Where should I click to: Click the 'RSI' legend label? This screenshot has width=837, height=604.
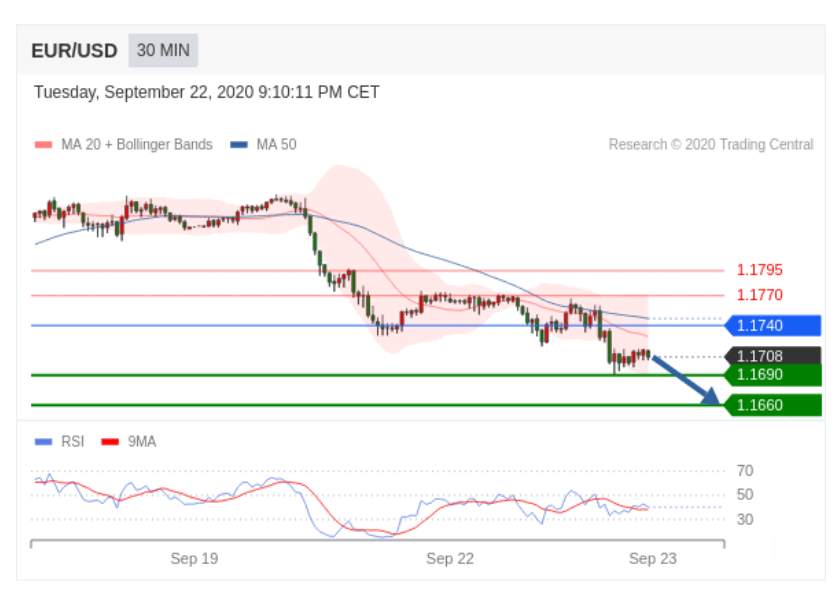[x=73, y=442]
